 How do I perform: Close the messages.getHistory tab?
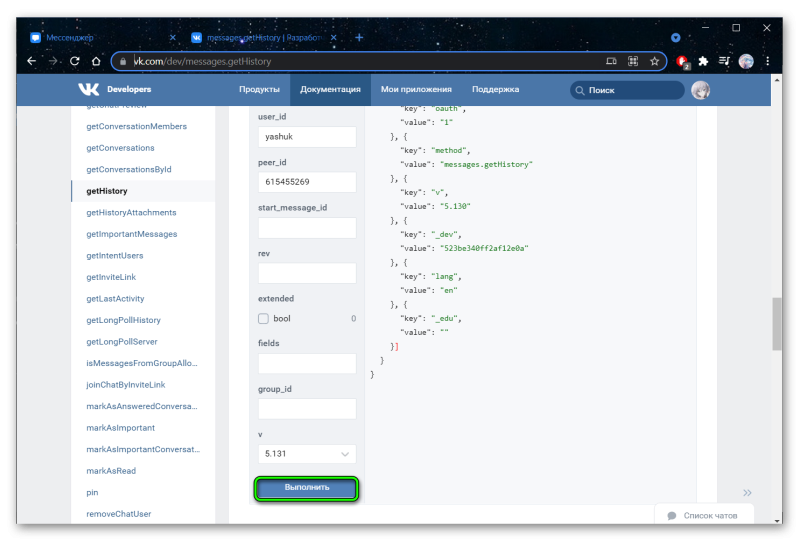click(334, 38)
